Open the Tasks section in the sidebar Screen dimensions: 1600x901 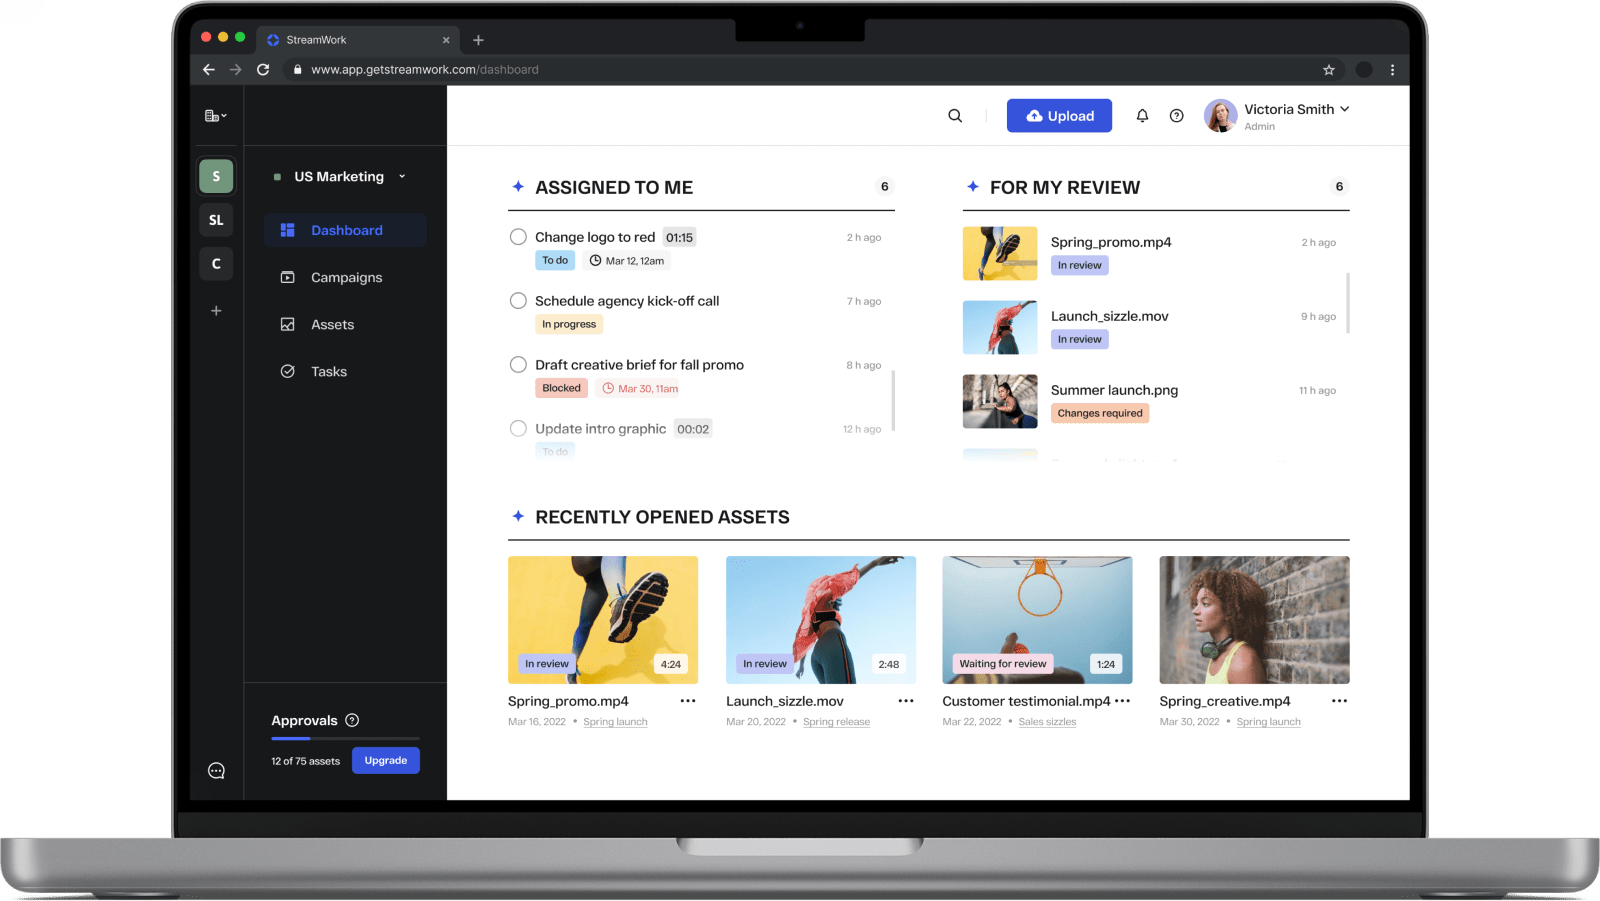click(328, 371)
